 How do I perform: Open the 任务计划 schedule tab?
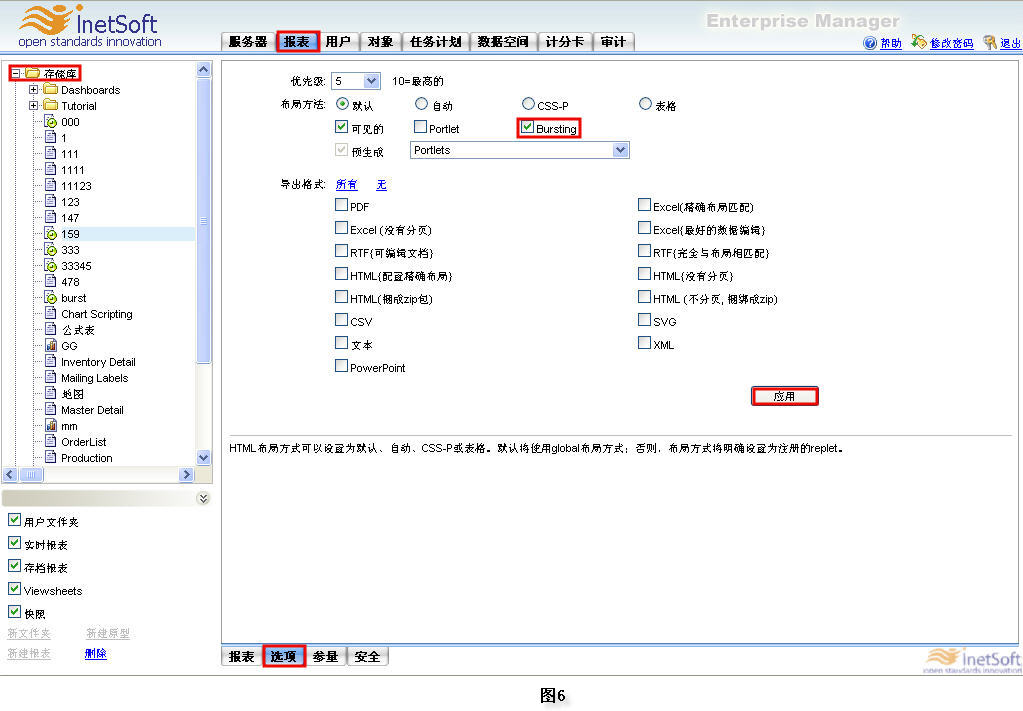(x=435, y=42)
